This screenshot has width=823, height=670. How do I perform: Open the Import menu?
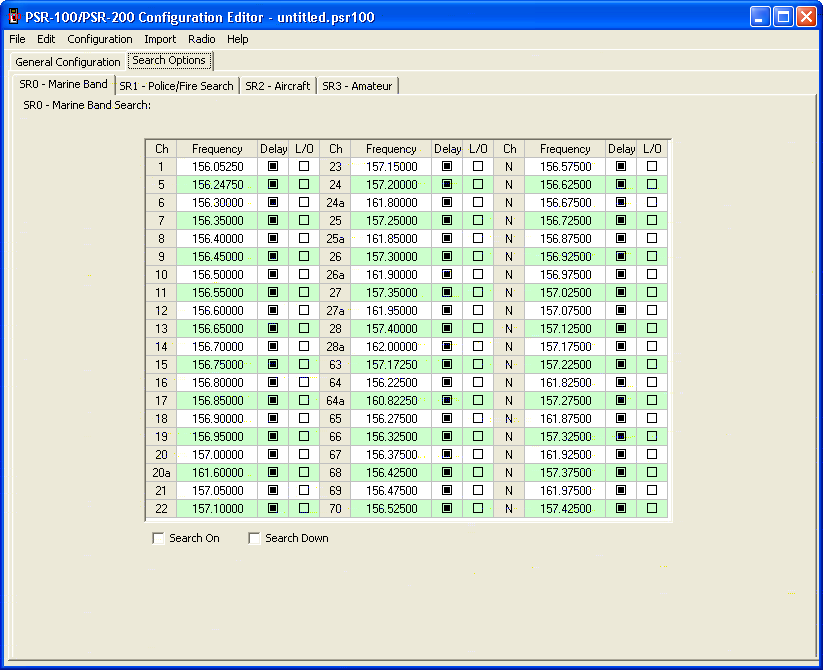[160, 39]
